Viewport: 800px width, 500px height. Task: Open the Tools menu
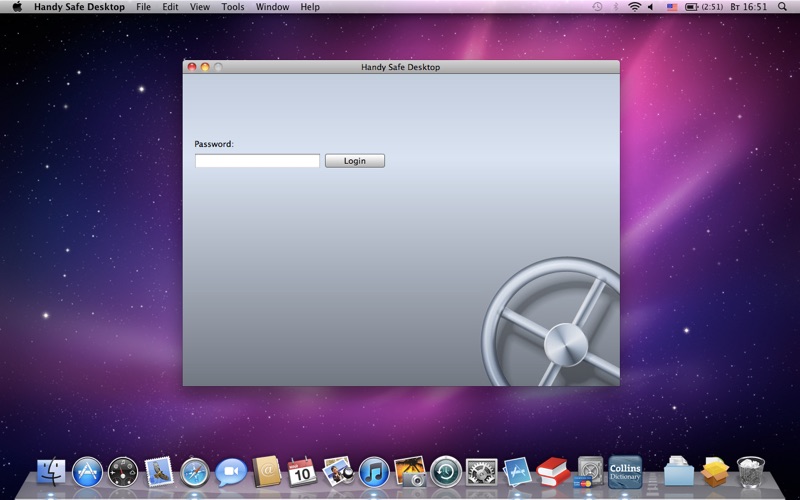point(233,7)
